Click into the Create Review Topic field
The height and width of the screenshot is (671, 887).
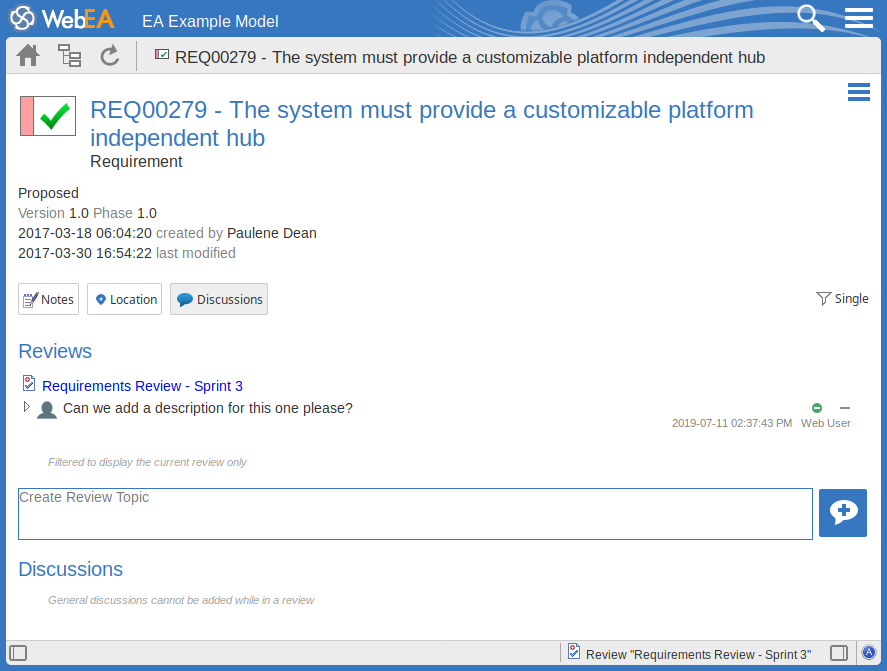pos(415,514)
